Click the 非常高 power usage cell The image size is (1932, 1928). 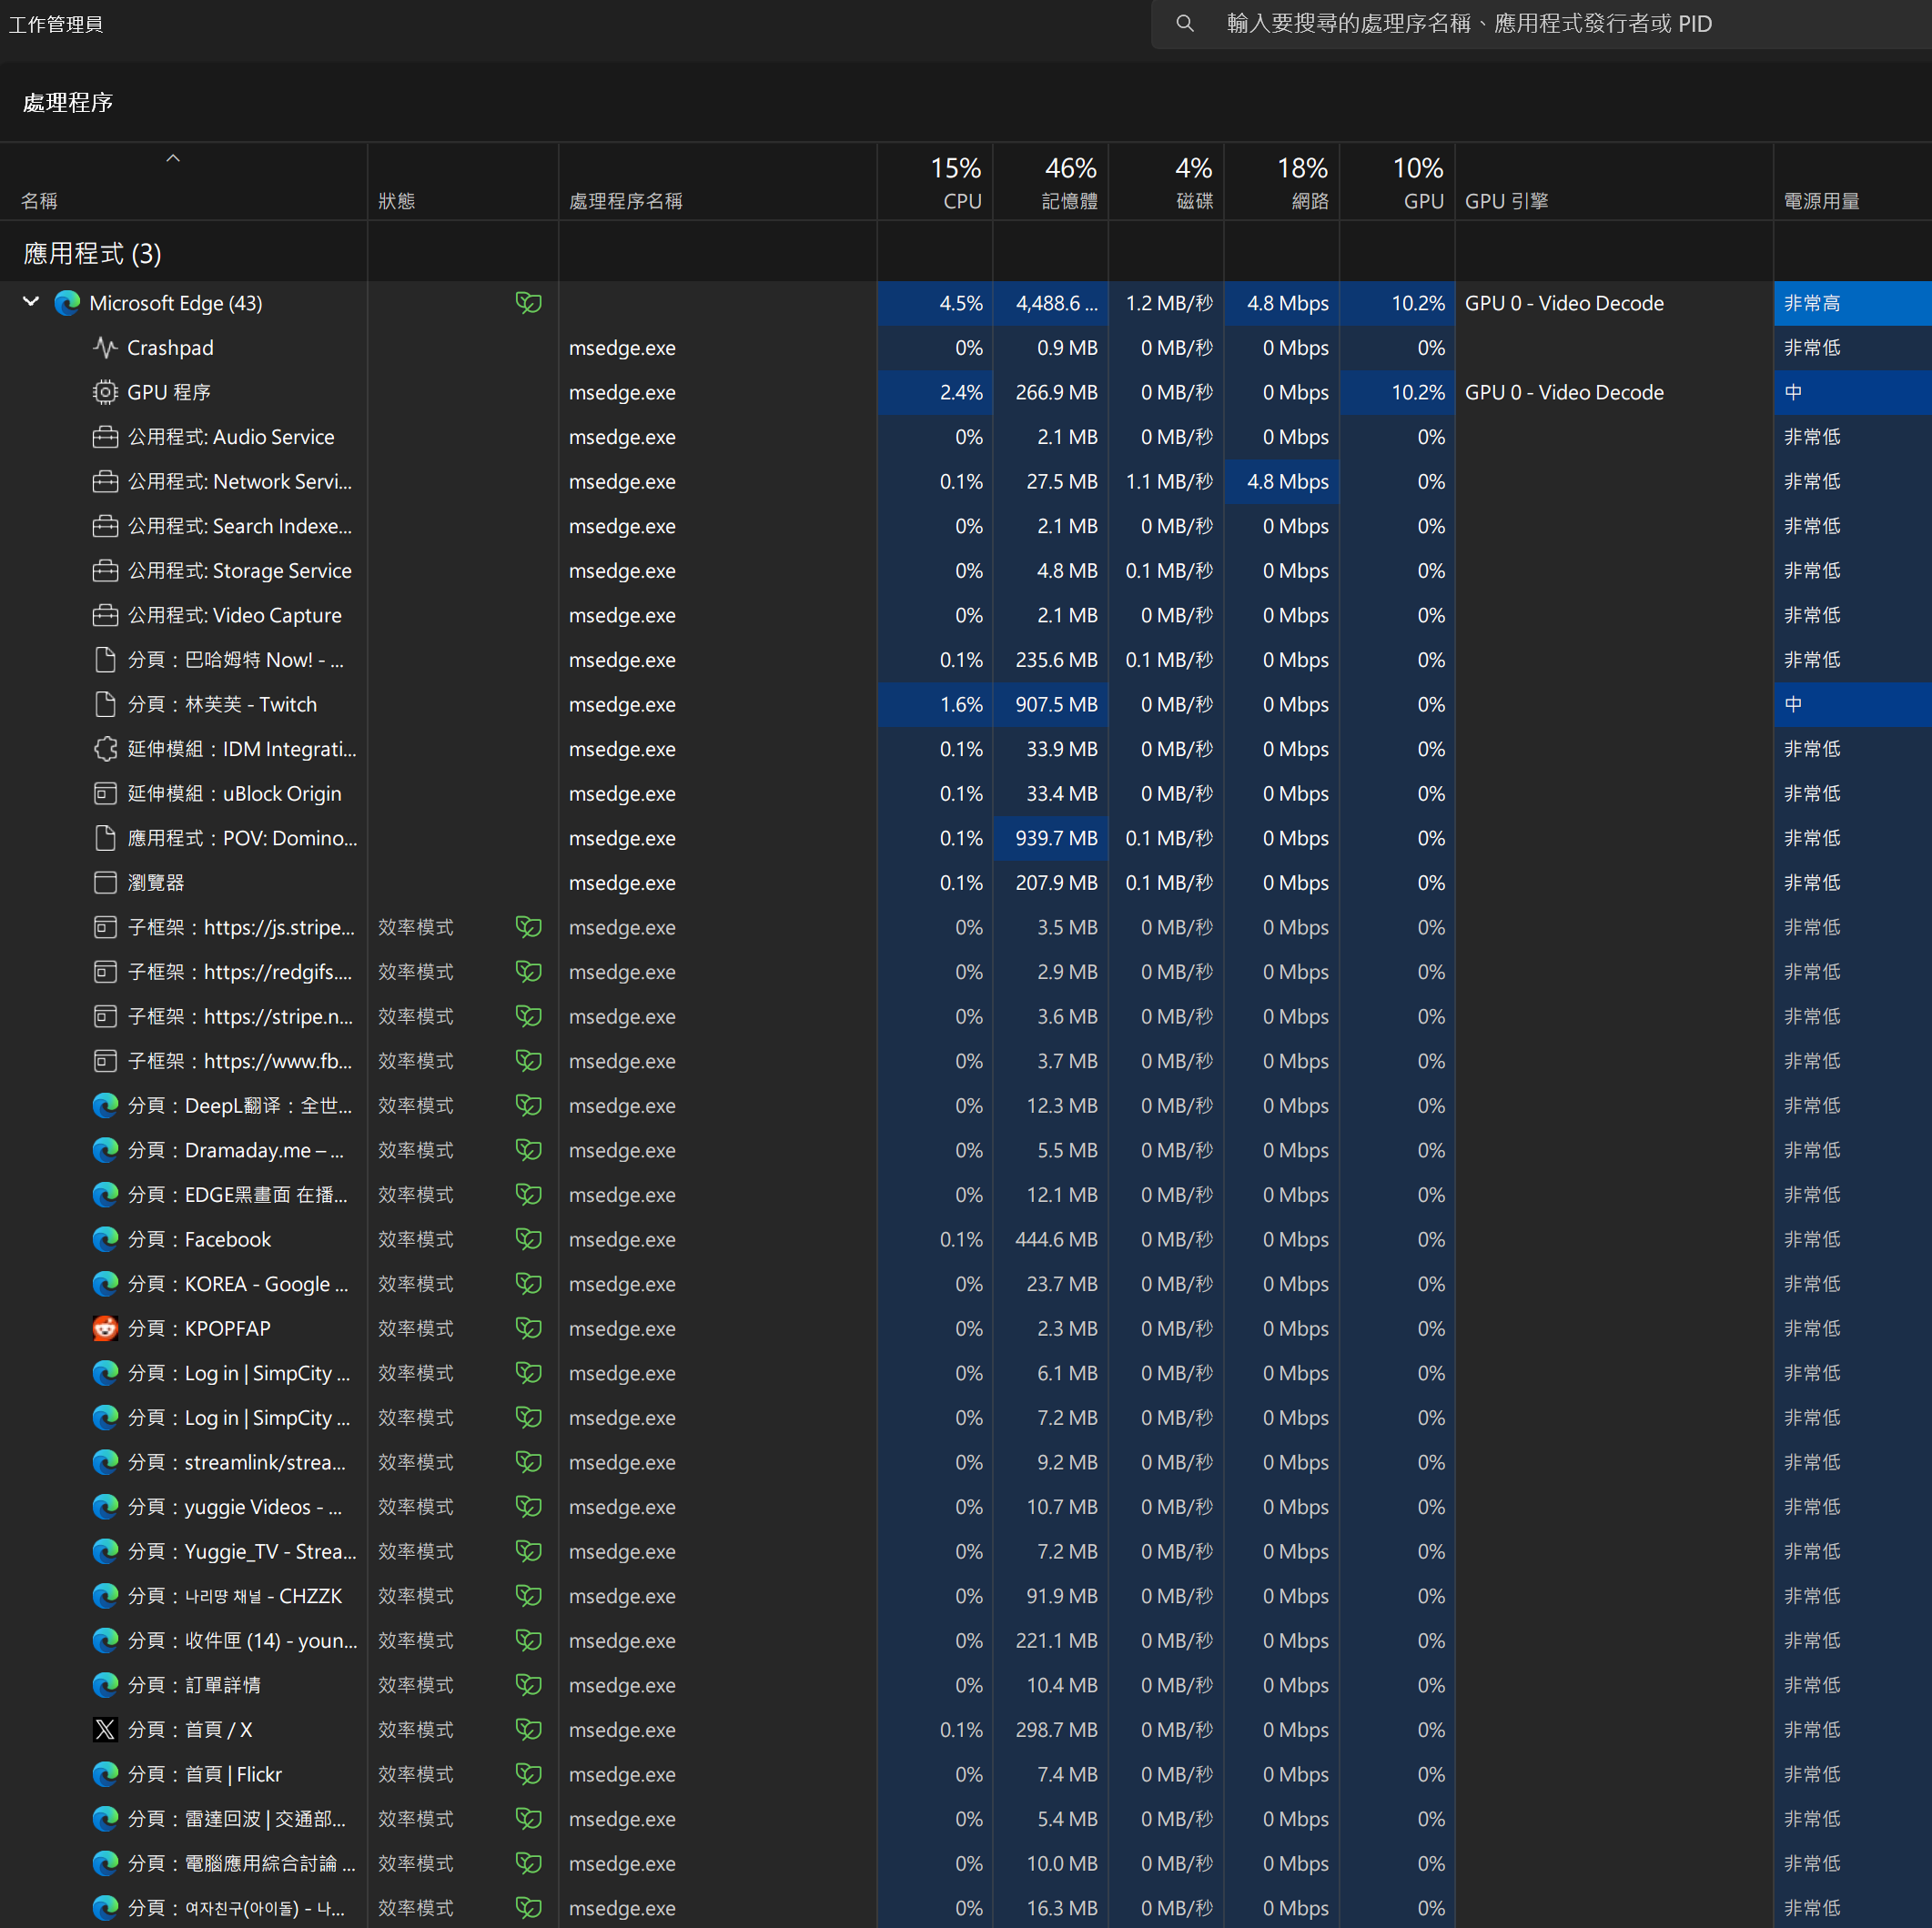point(1853,303)
